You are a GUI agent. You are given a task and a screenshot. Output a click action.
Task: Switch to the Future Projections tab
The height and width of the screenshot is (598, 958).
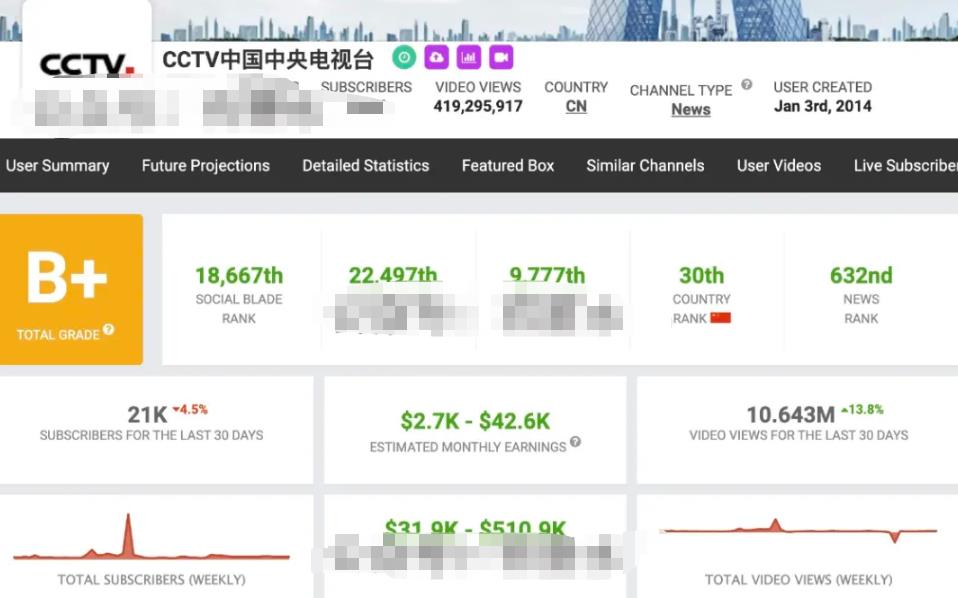[x=205, y=166]
